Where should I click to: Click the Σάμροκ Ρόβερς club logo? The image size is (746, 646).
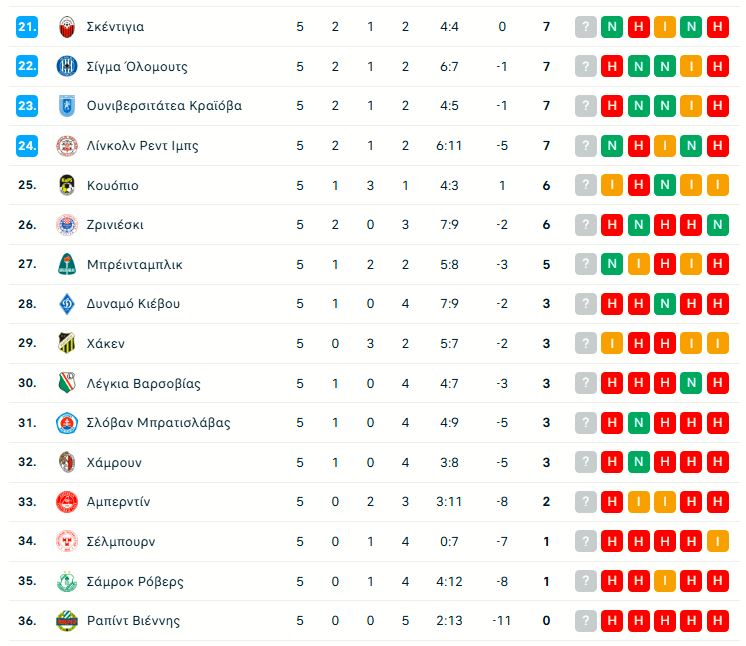[x=67, y=581]
